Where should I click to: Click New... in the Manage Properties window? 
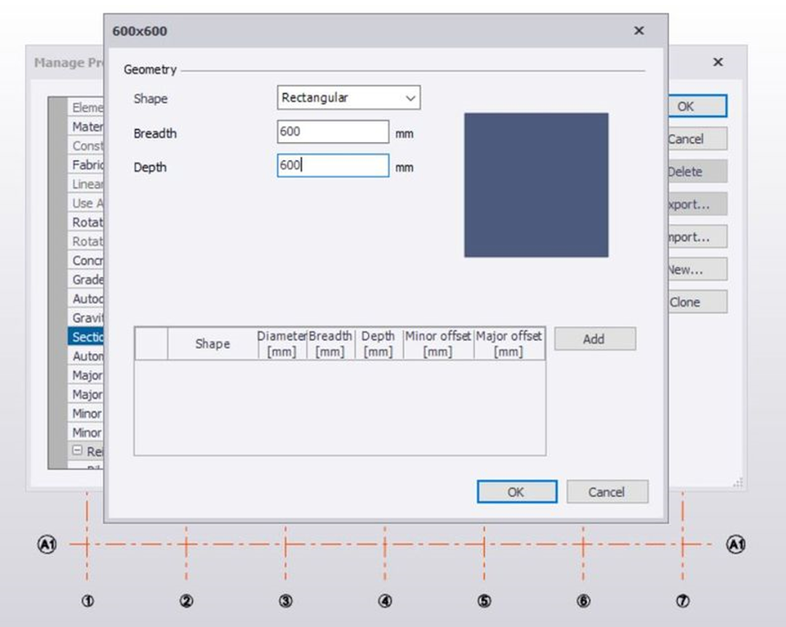coord(697,270)
